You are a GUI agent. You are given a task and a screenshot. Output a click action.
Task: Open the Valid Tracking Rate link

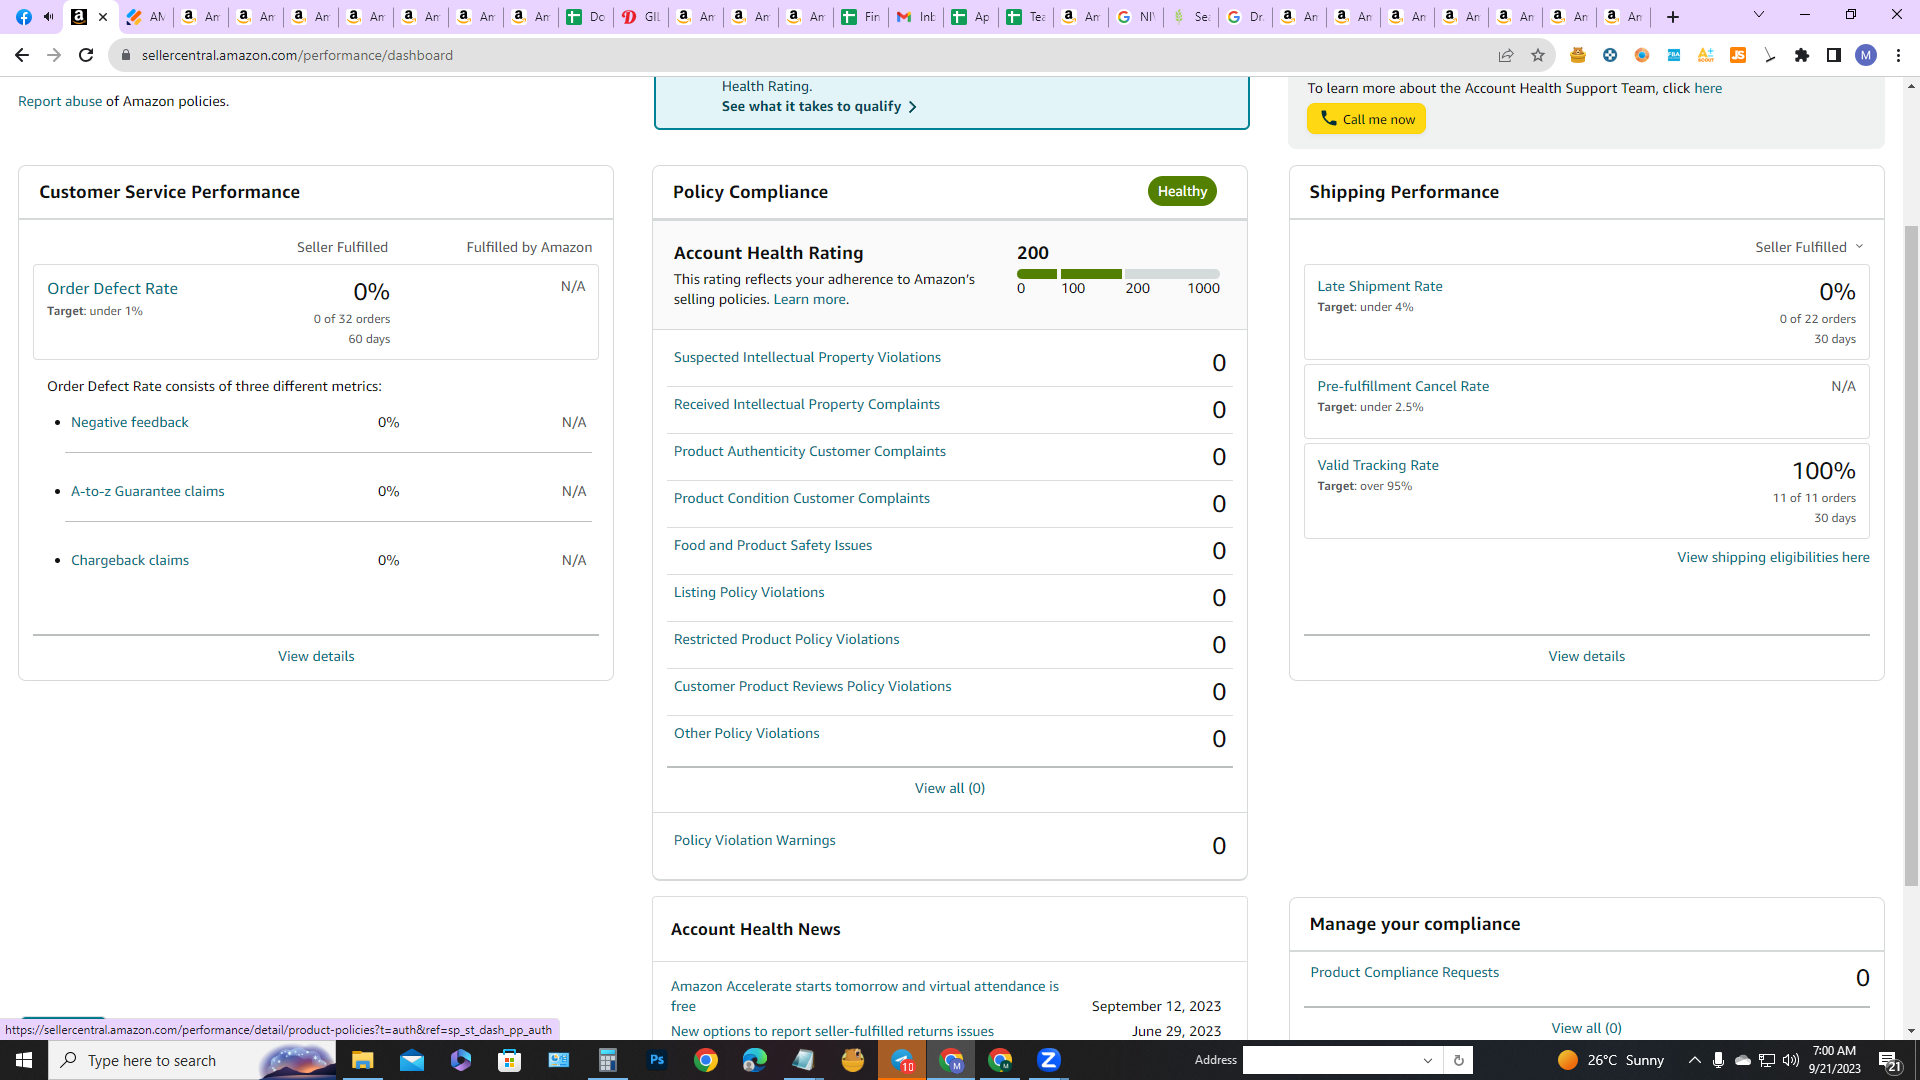[x=1378, y=465]
